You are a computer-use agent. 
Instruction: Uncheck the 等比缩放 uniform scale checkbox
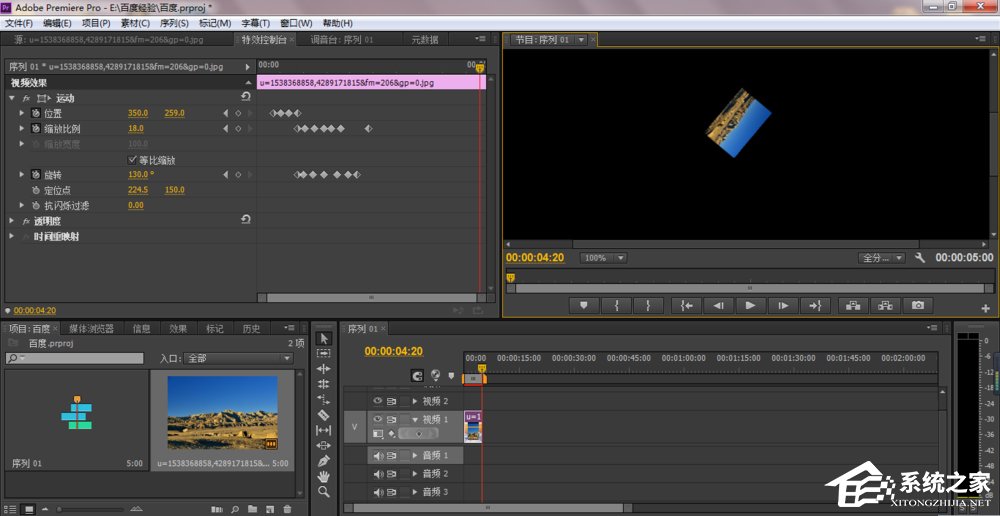point(133,160)
